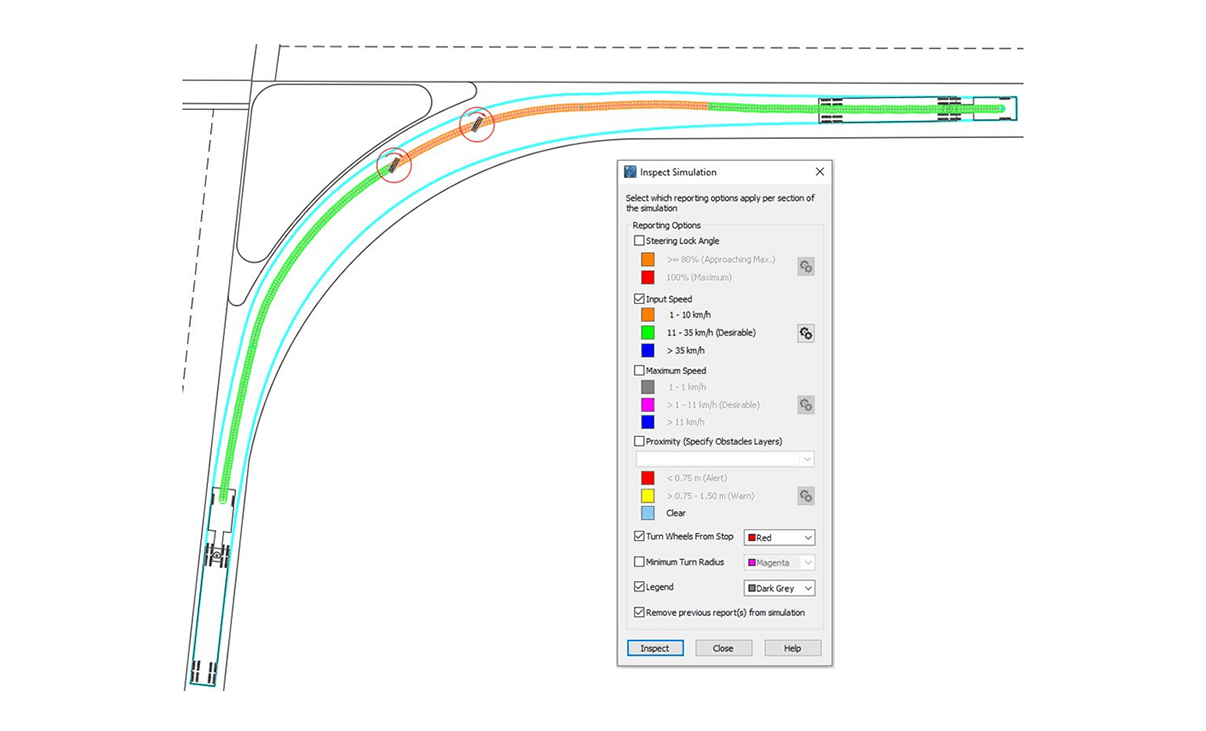Click the green 11 - 35 km/h swatch
The height and width of the screenshot is (731, 1206).
(648, 332)
